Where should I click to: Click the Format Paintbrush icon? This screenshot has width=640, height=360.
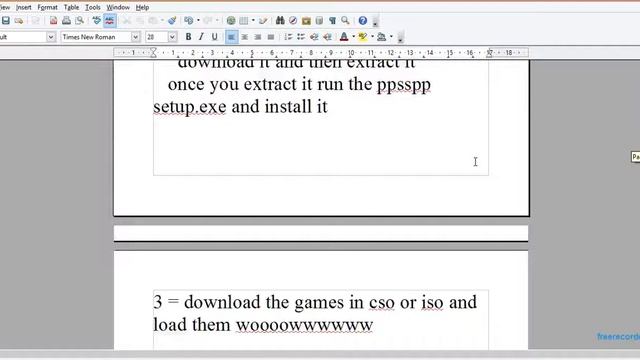[x=172, y=20]
